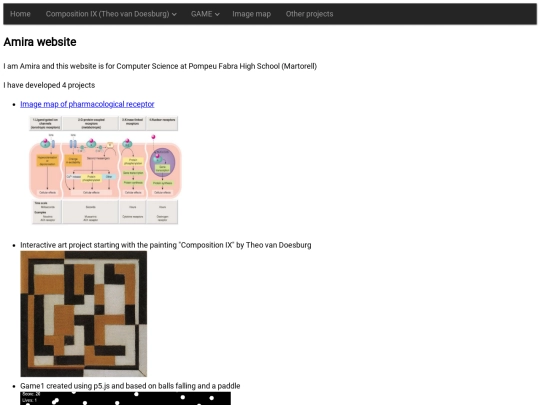Go to Image map in navbar
The height and width of the screenshot is (405, 540).
[251, 14]
